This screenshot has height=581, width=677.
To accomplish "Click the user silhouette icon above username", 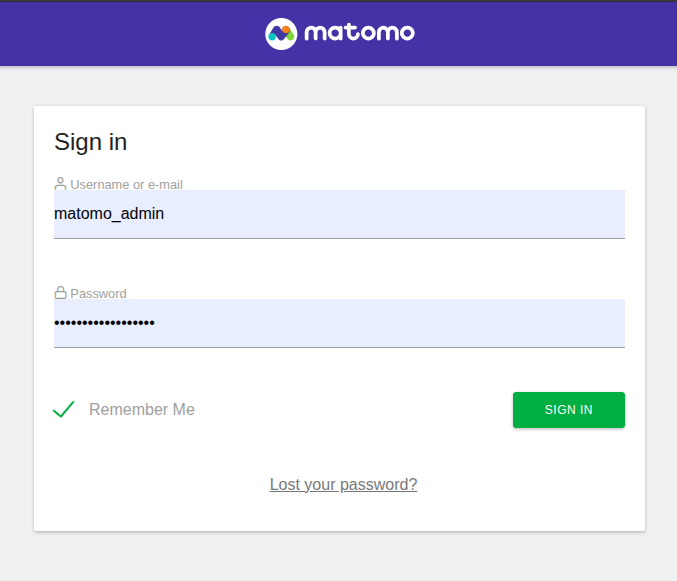I will click(x=60, y=184).
